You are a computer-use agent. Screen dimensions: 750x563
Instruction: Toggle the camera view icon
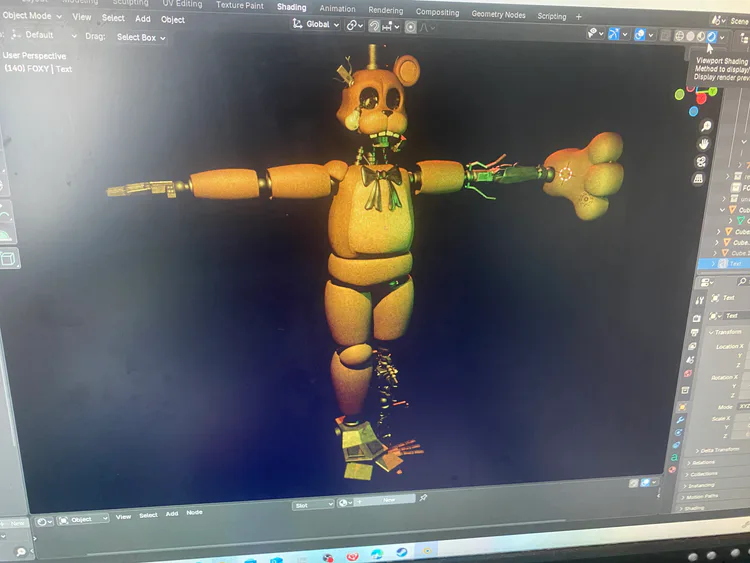[701, 162]
